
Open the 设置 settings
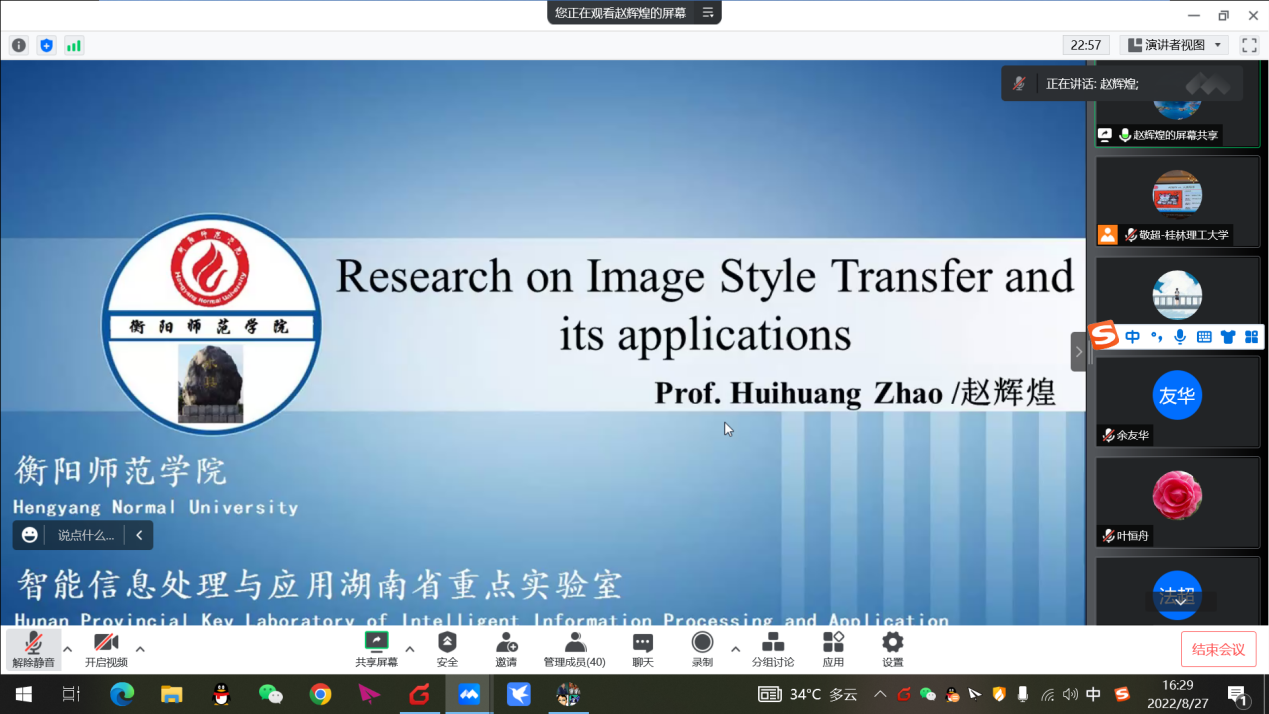(x=892, y=649)
